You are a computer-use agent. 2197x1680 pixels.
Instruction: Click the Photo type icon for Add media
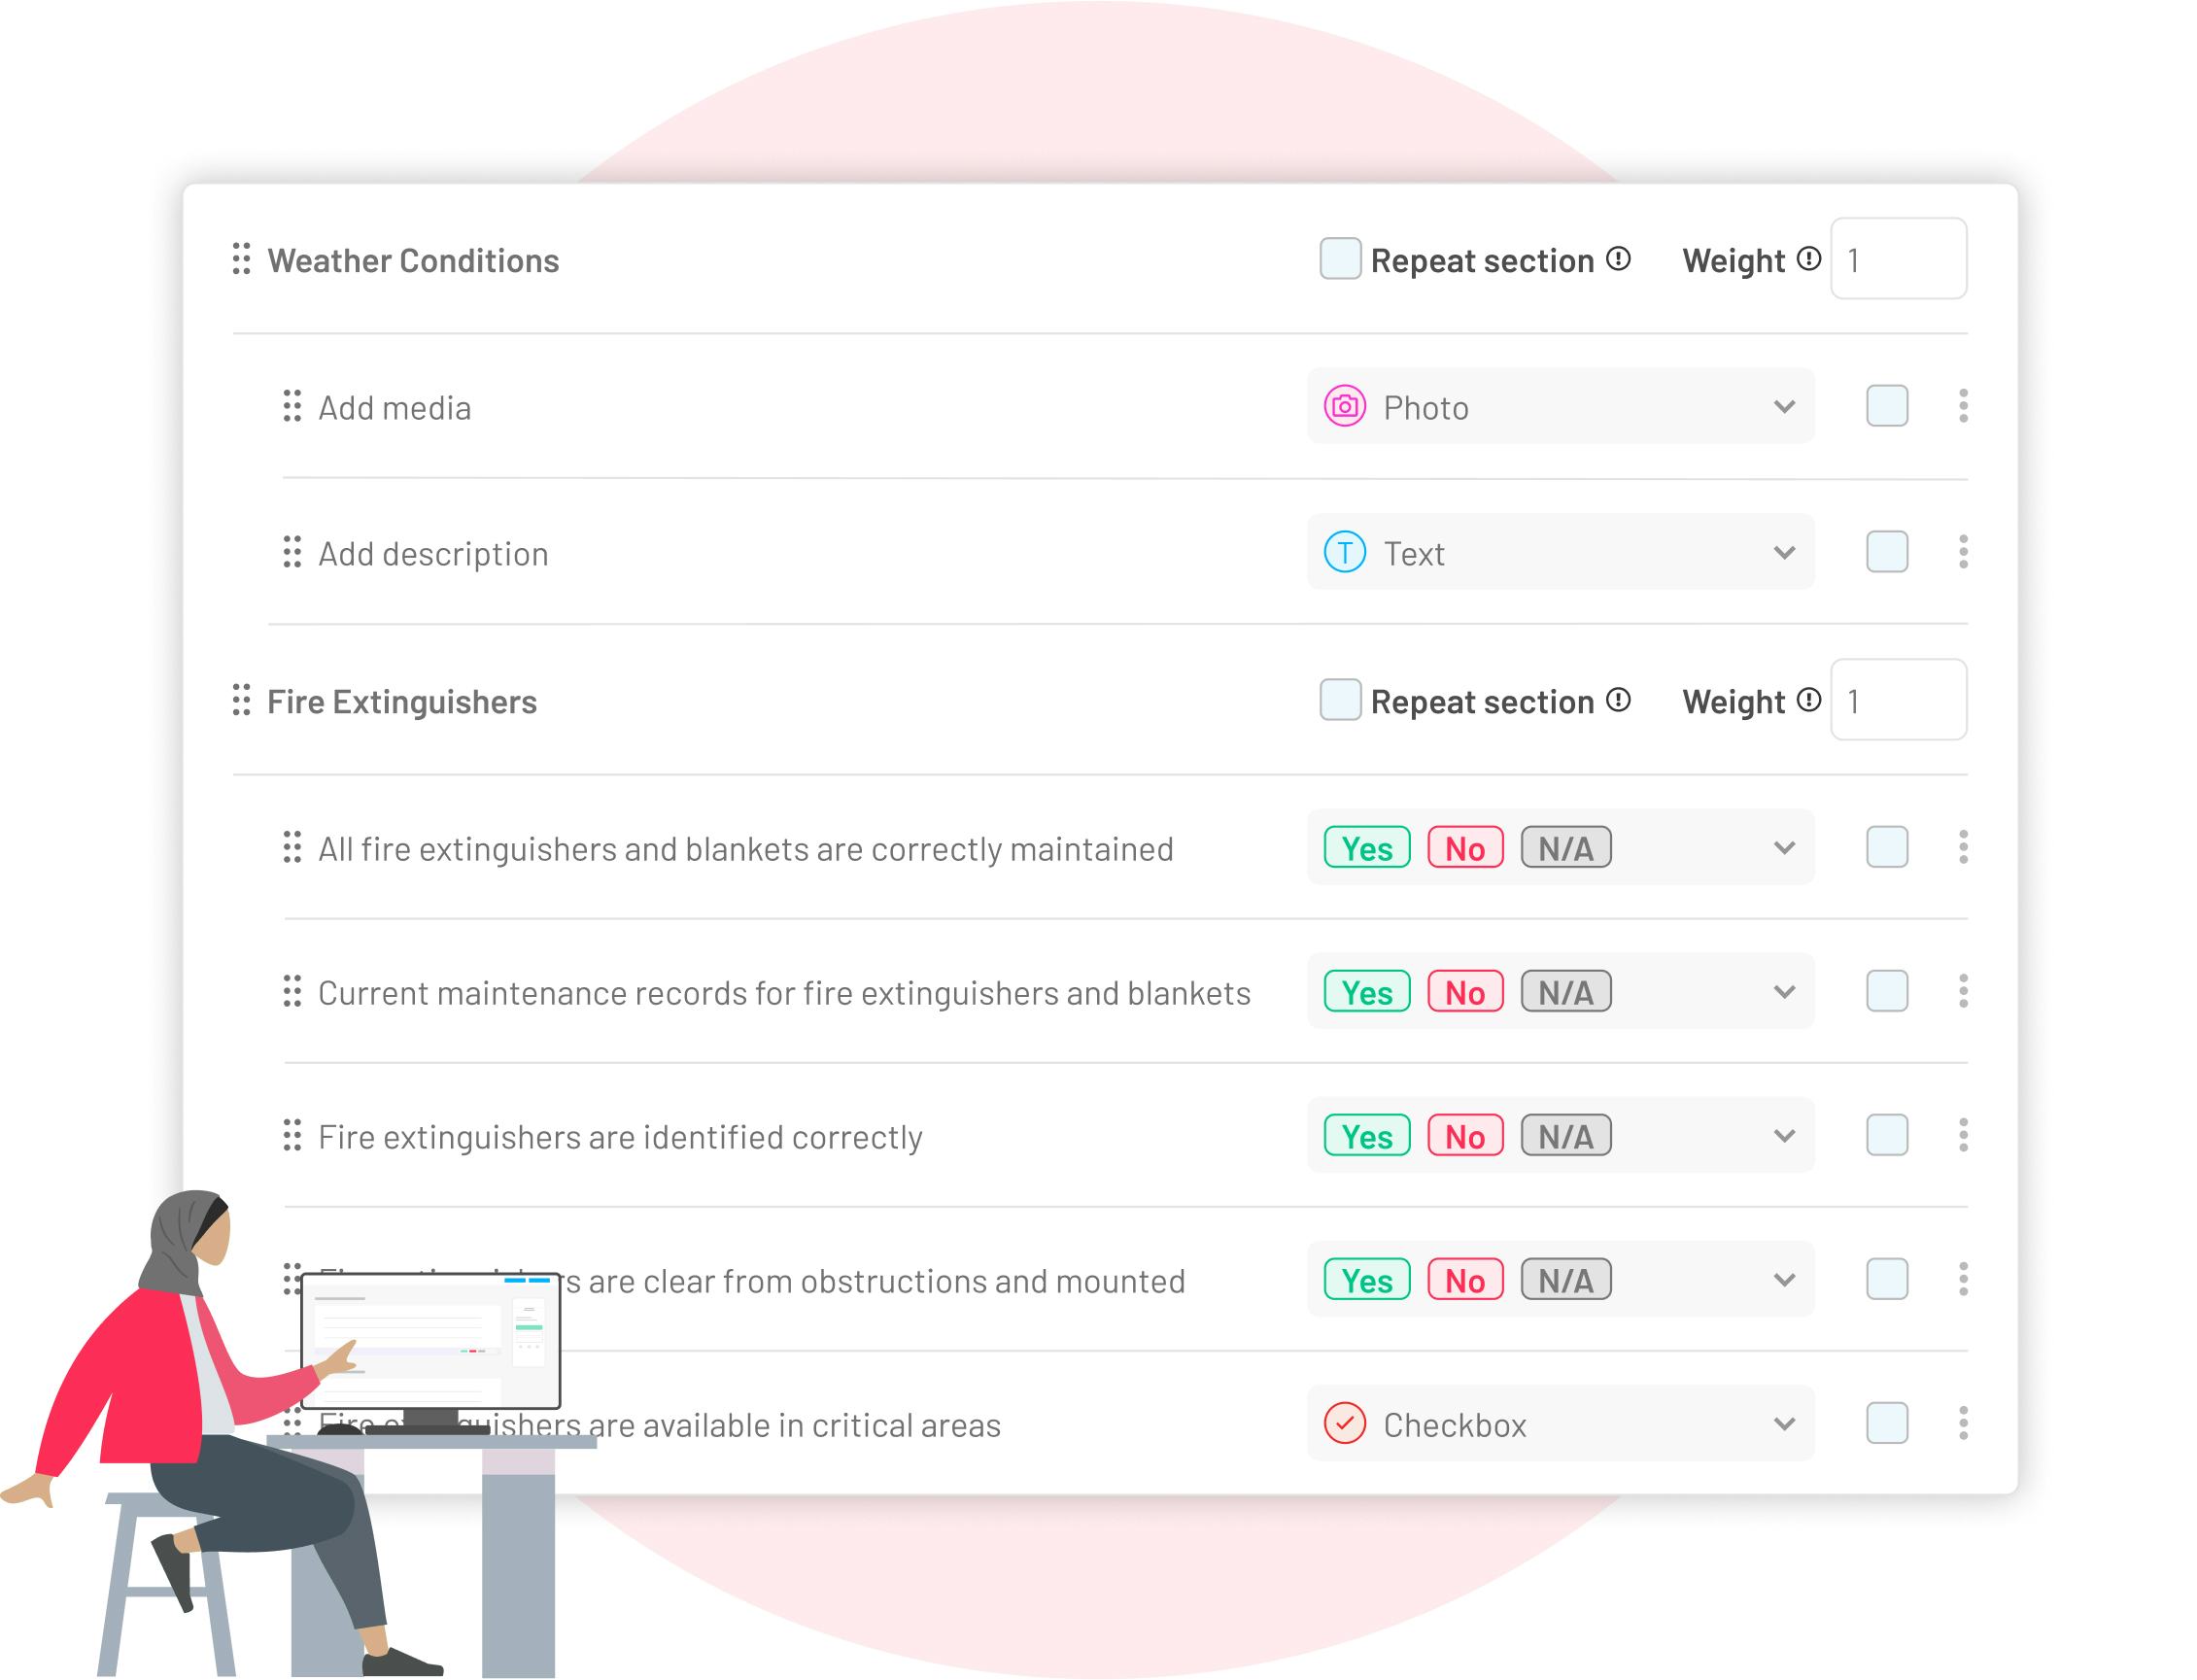pyautogui.click(x=1347, y=408)
